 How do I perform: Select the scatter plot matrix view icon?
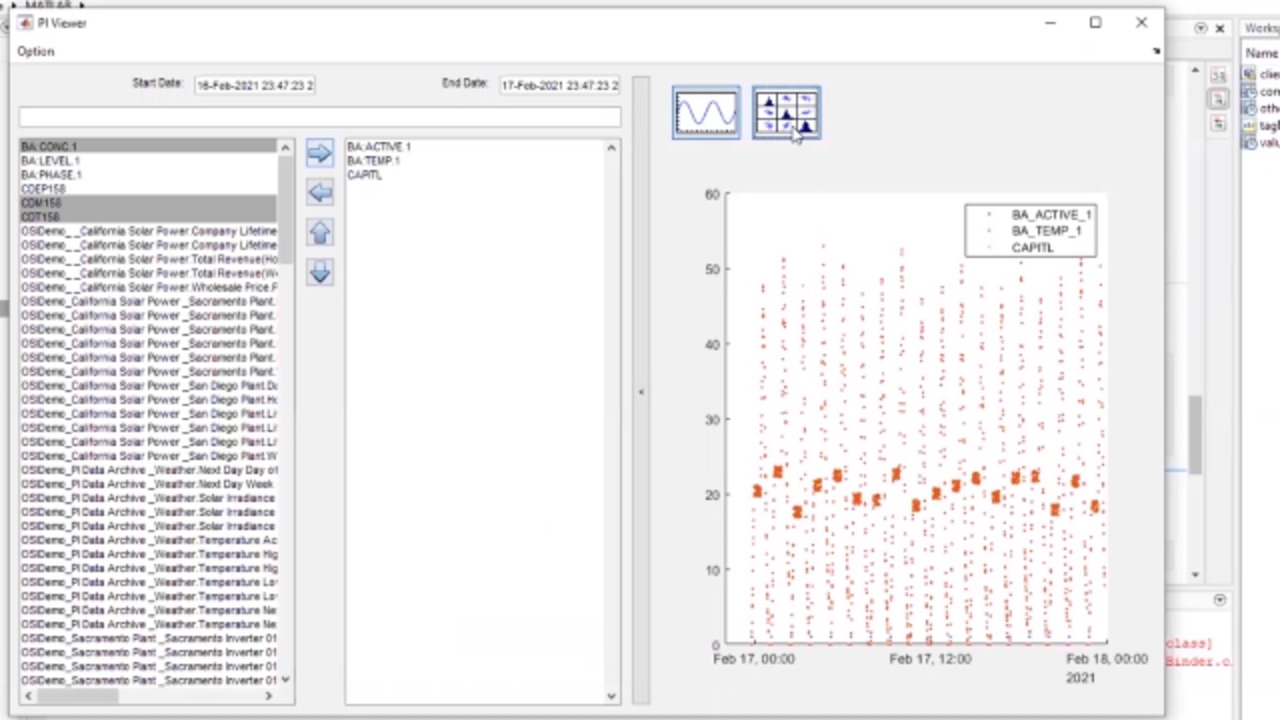(786, 111)
